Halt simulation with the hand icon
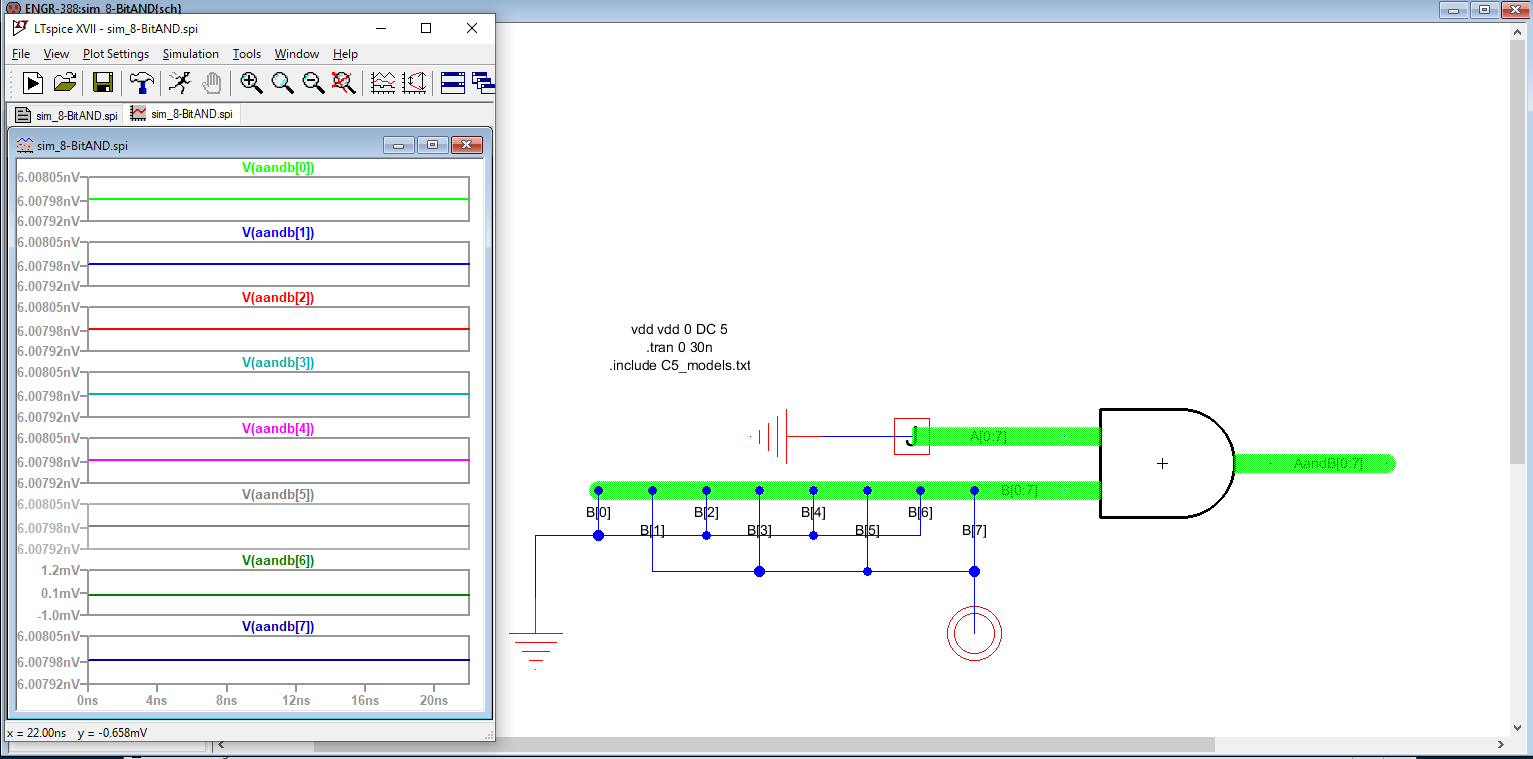 pyautogui.click(x=211, y=83)
